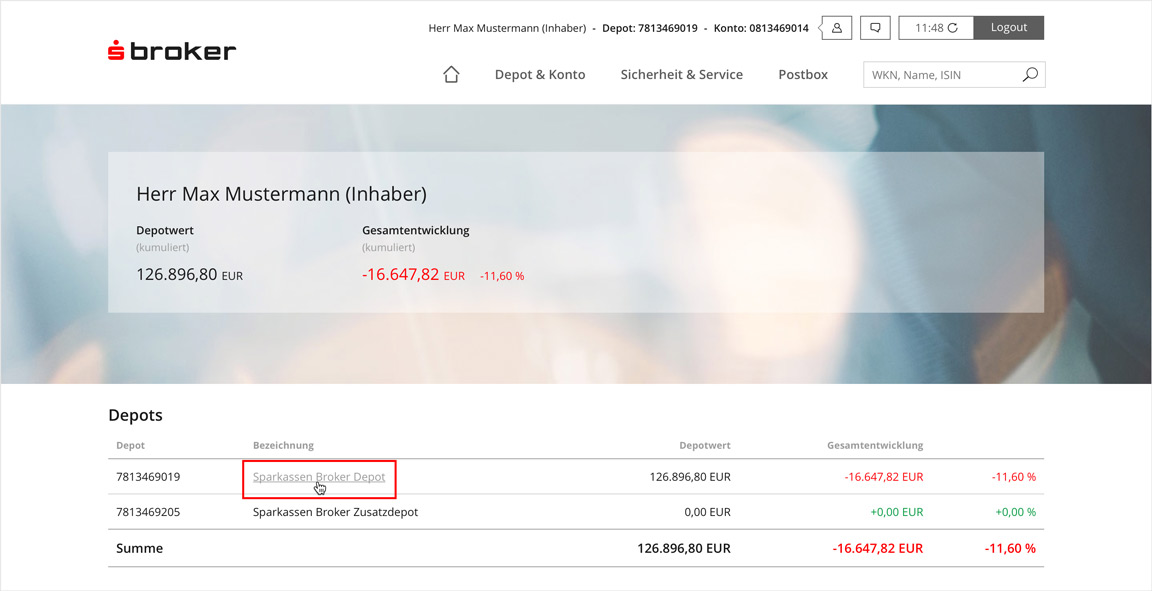Select the 126.896,80 EUR value in the summary card

190,275
